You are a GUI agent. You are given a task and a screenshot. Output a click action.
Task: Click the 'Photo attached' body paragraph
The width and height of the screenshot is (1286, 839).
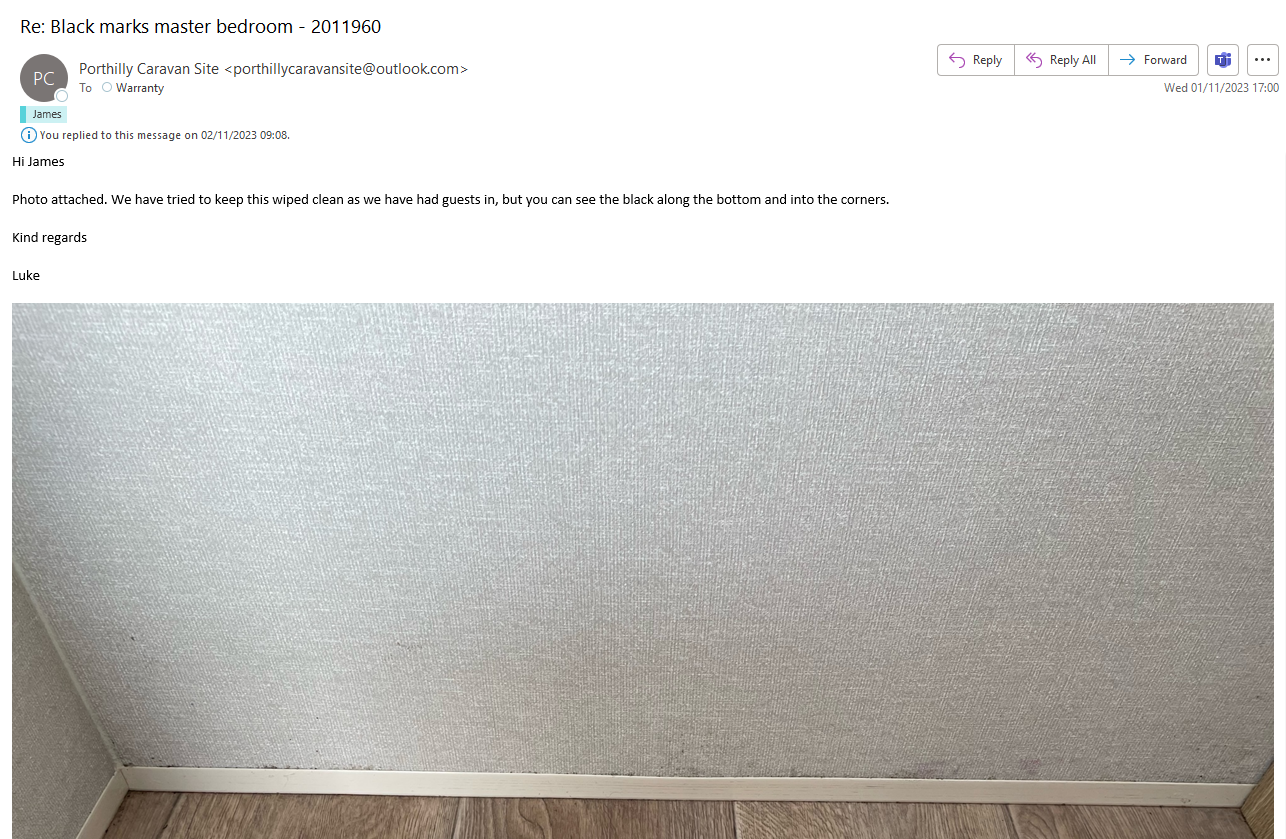450,199
